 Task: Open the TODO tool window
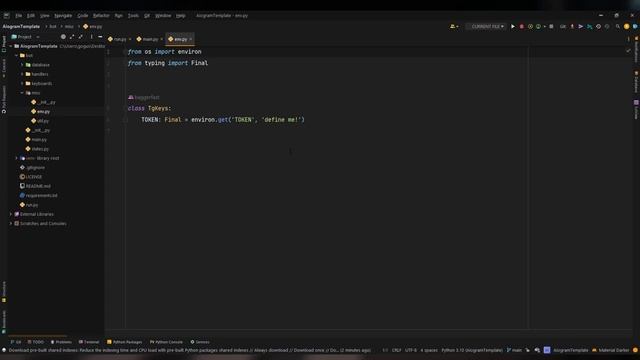[x=35, y=342]
